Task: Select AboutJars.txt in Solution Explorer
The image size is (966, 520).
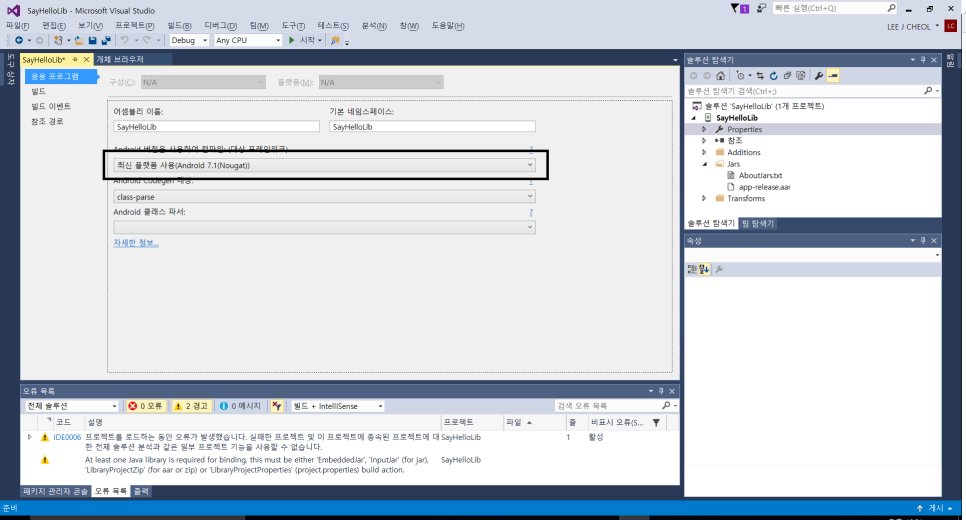Action: point(760,176)
